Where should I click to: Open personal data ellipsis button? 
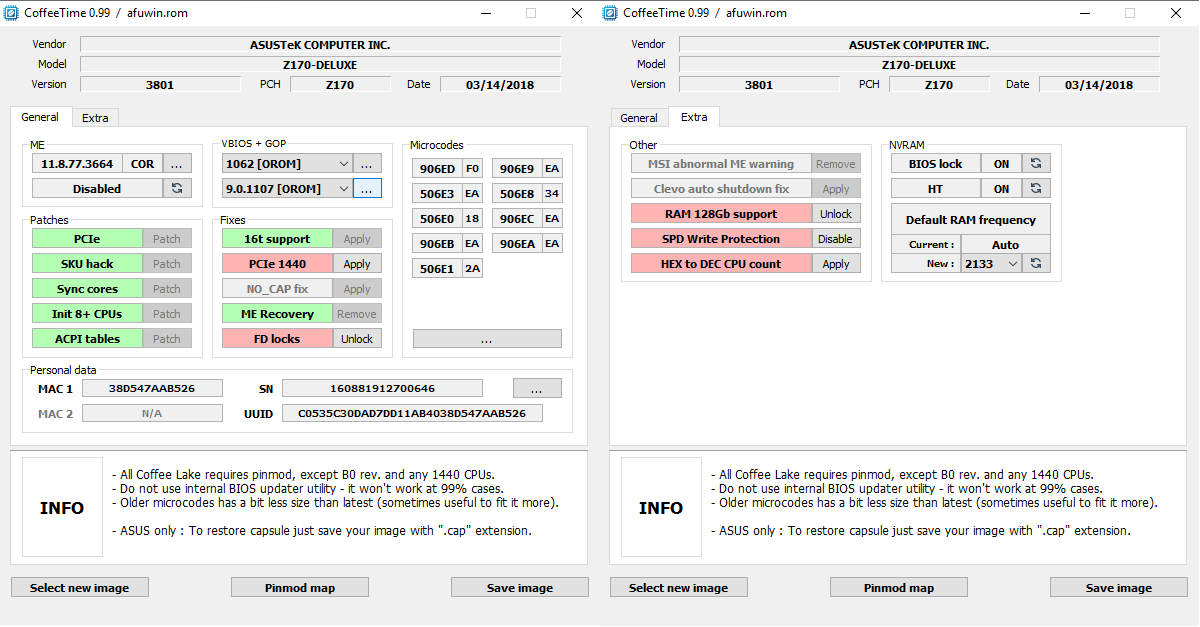[x=537, y=388]
